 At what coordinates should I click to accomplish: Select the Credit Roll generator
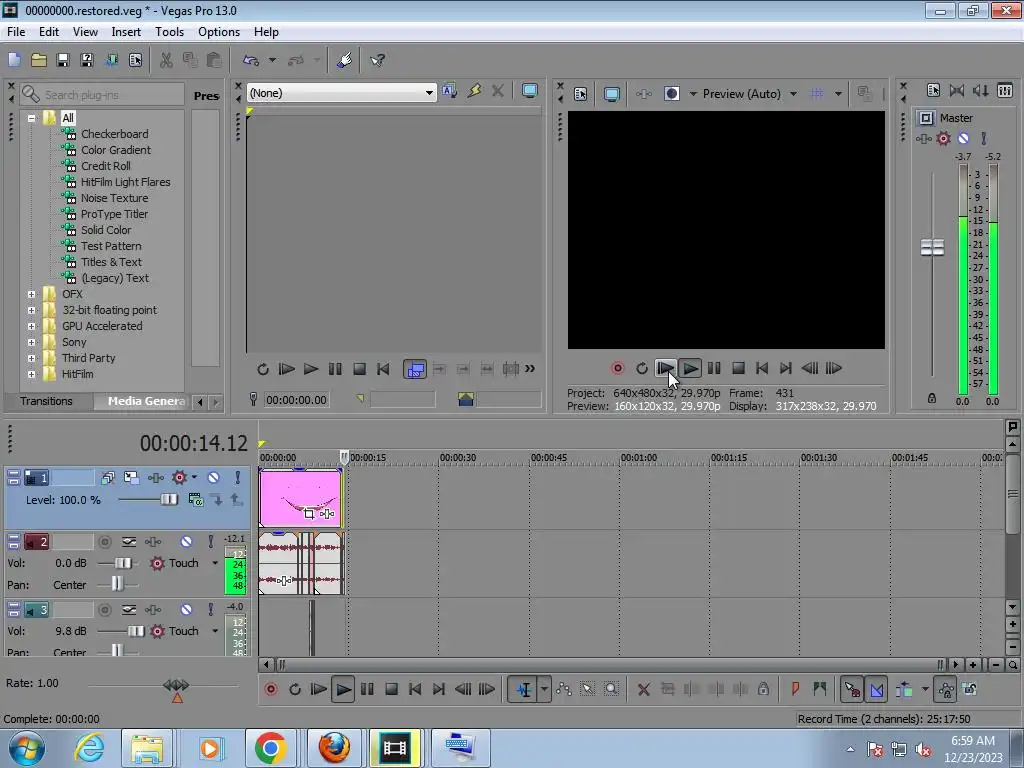pos(106,166)
